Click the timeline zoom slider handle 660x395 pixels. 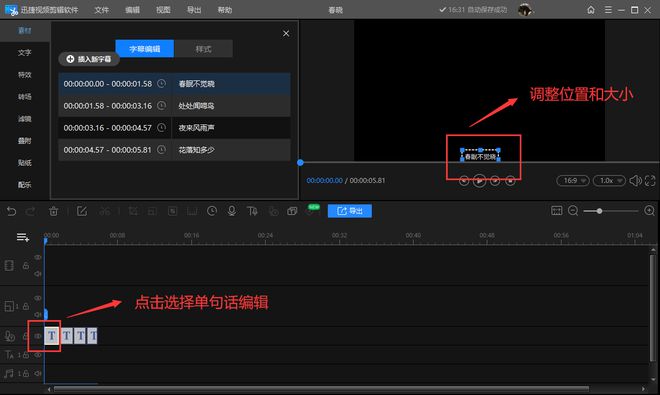click(x=599, y=211)
